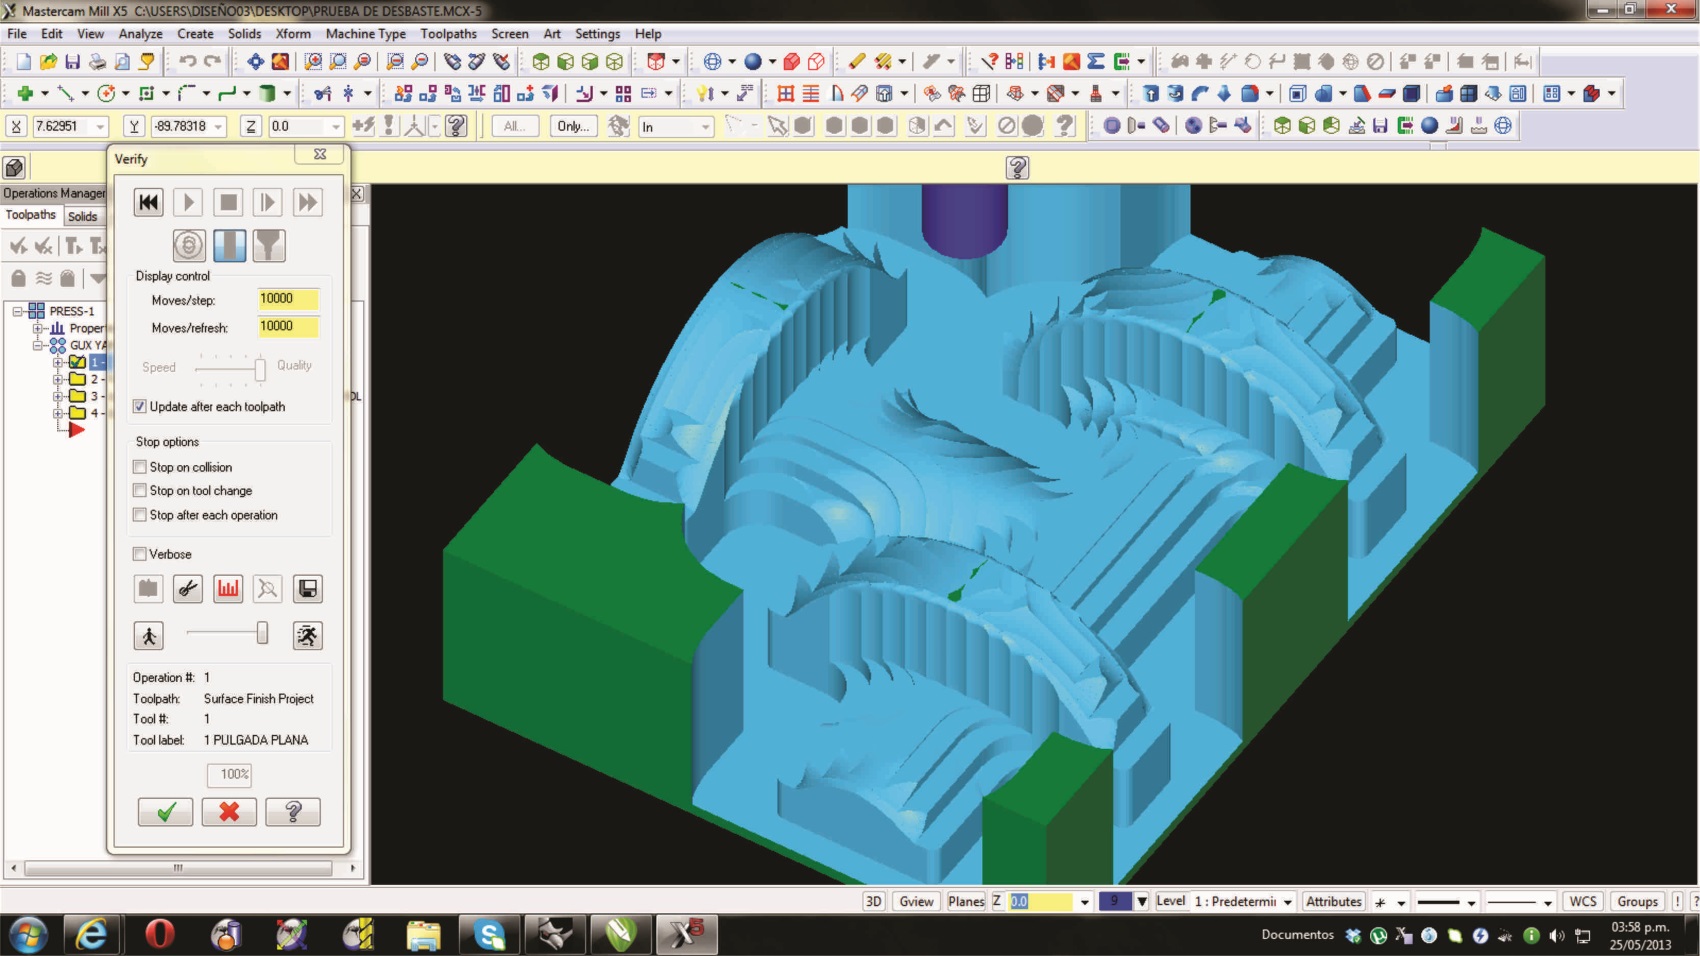Step forward one move in Verify
Viewport: 1700px width, 956px height.
(268, 203)
